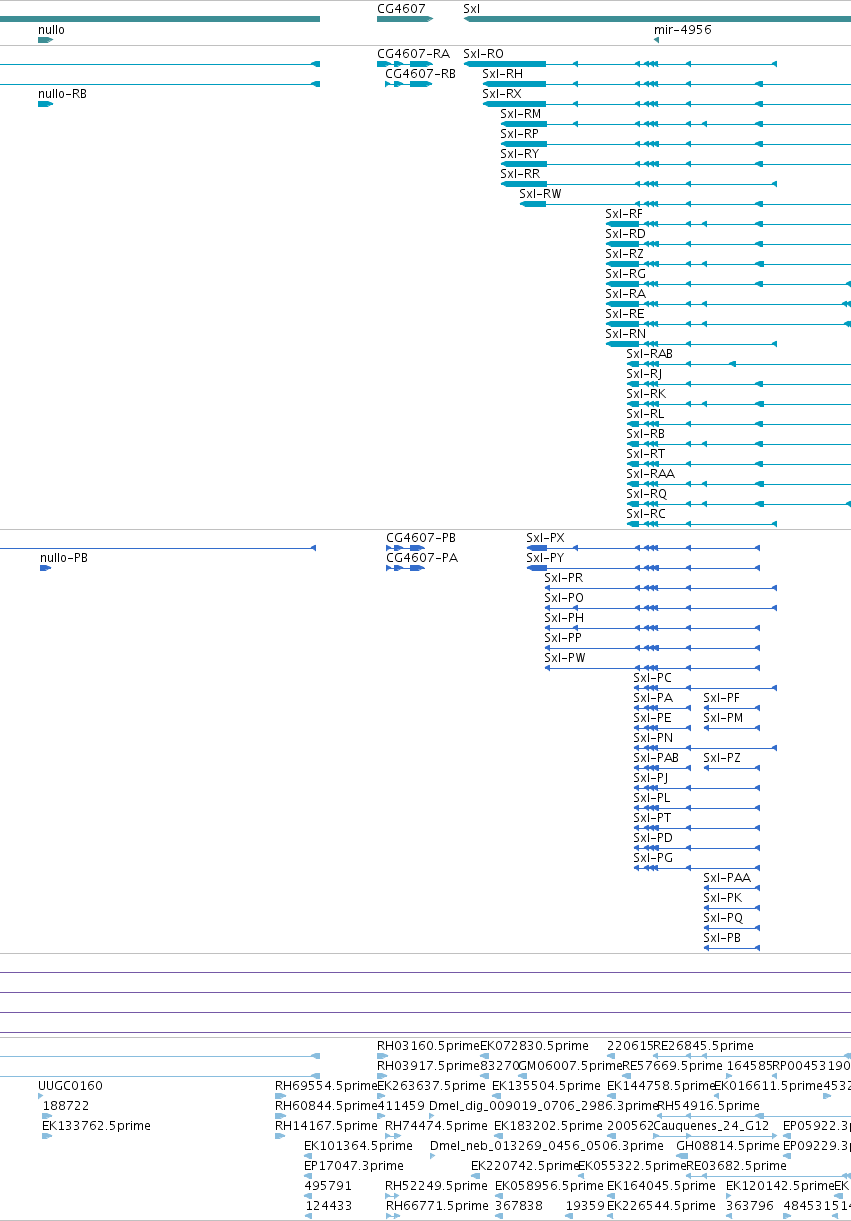The width and height of the screenshot is (851, 1221).
Task: Select the Sxl-RT transcript label
Action: tap(645, 453)
